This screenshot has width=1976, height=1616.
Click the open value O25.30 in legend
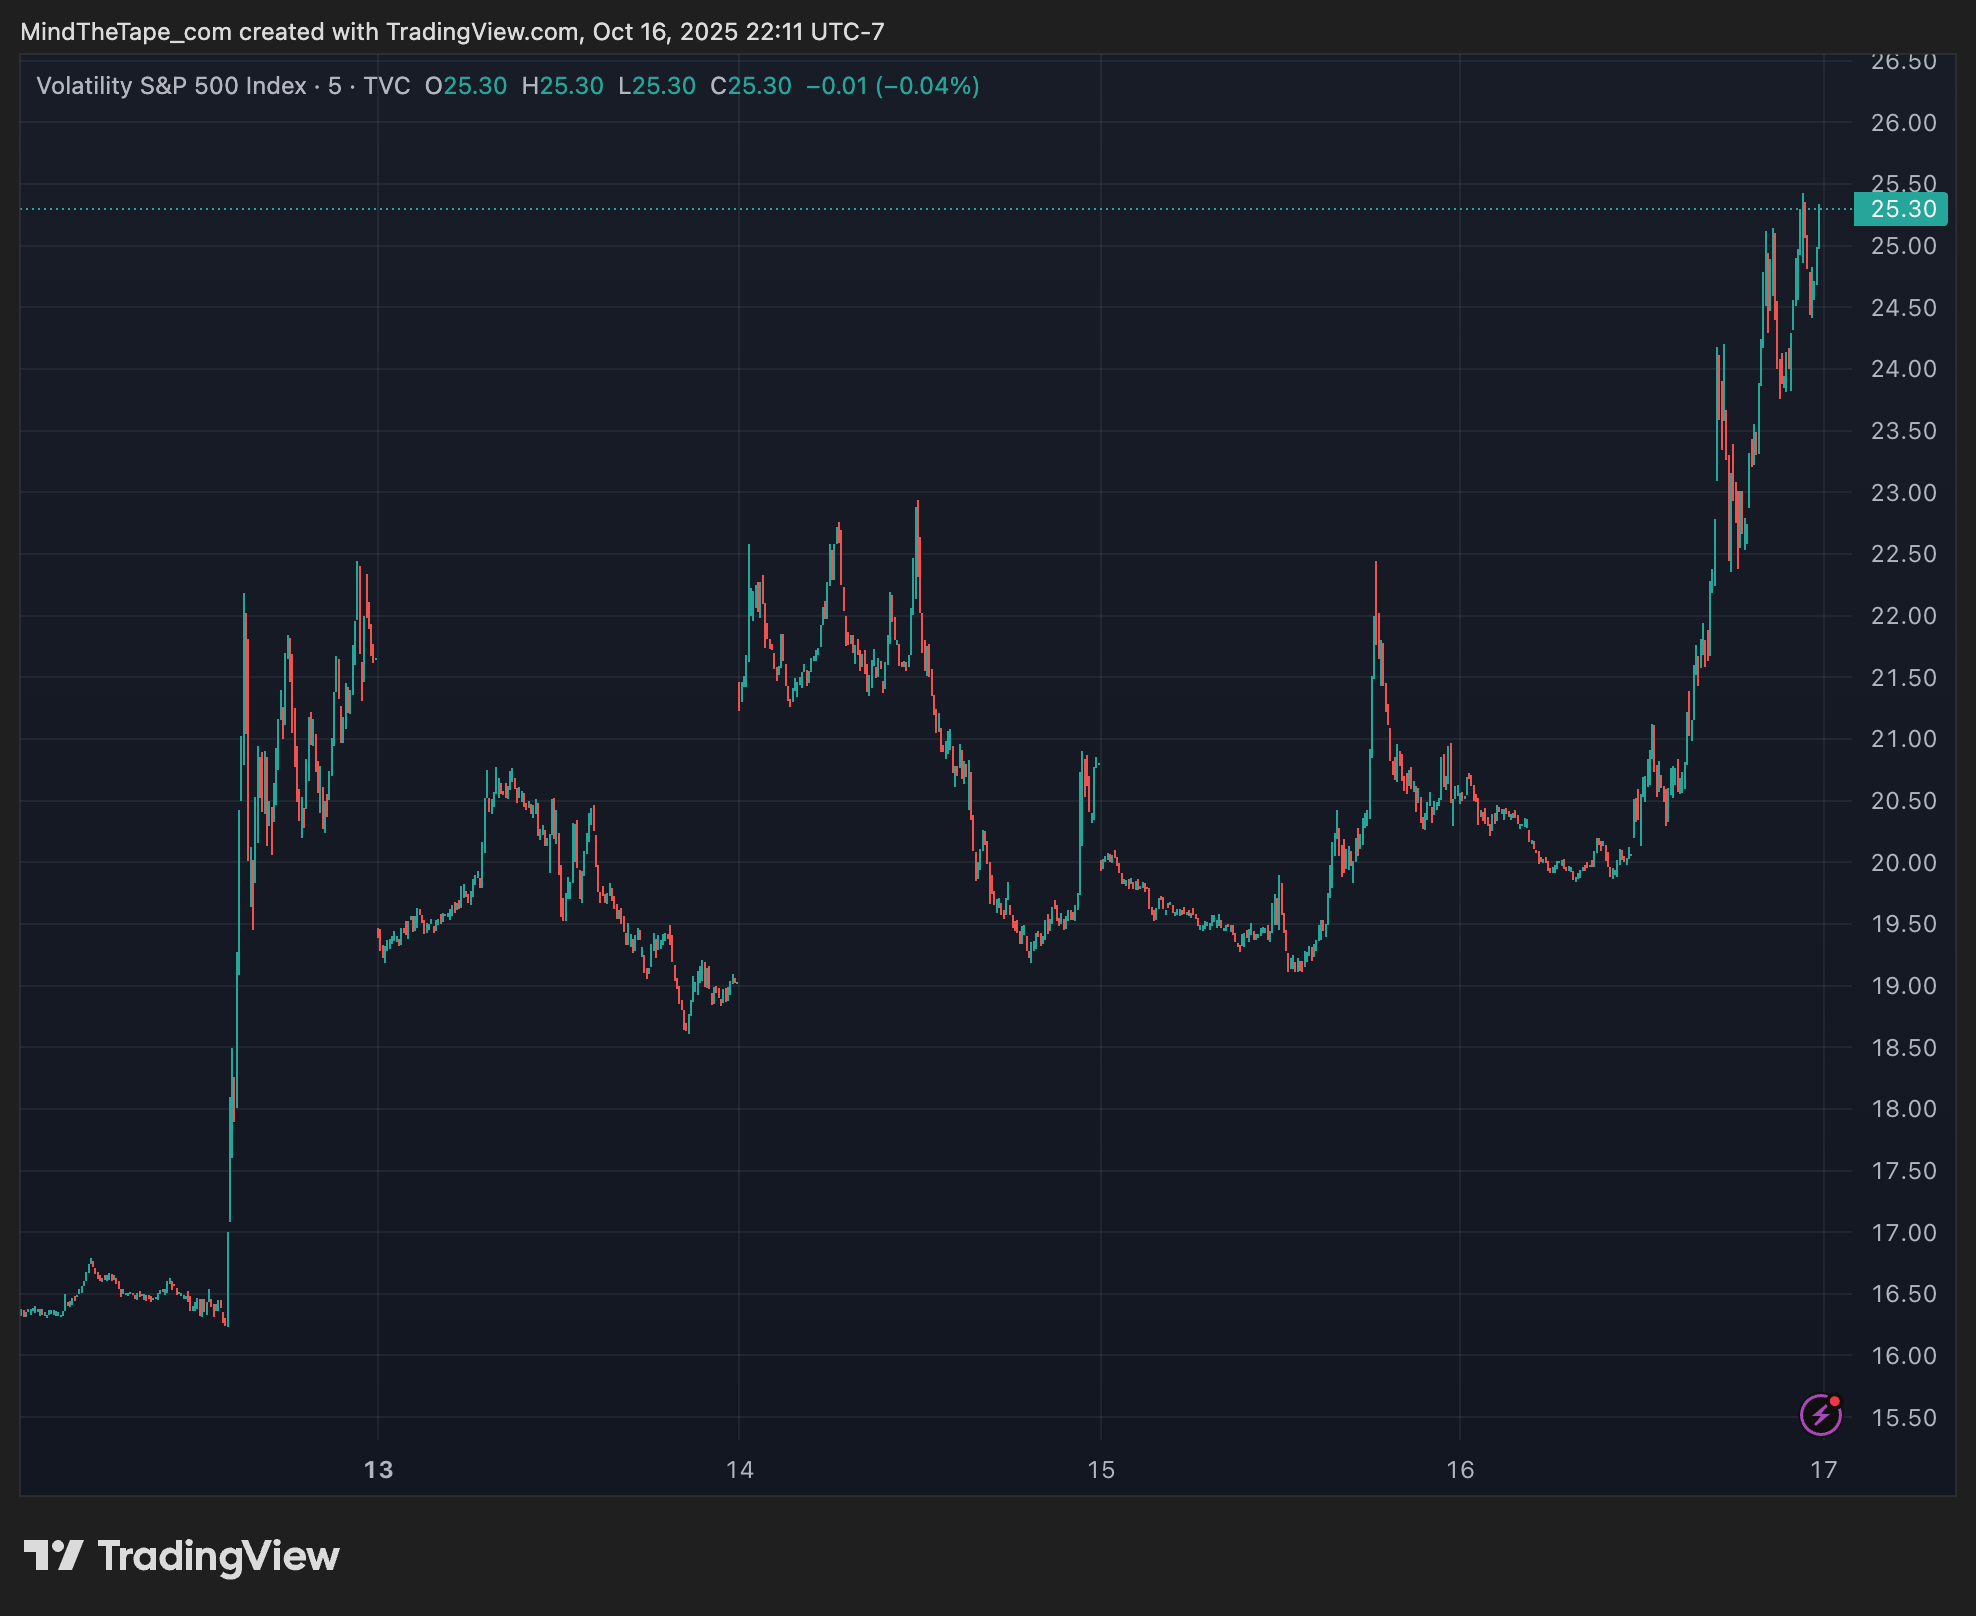tap(466, 86)
